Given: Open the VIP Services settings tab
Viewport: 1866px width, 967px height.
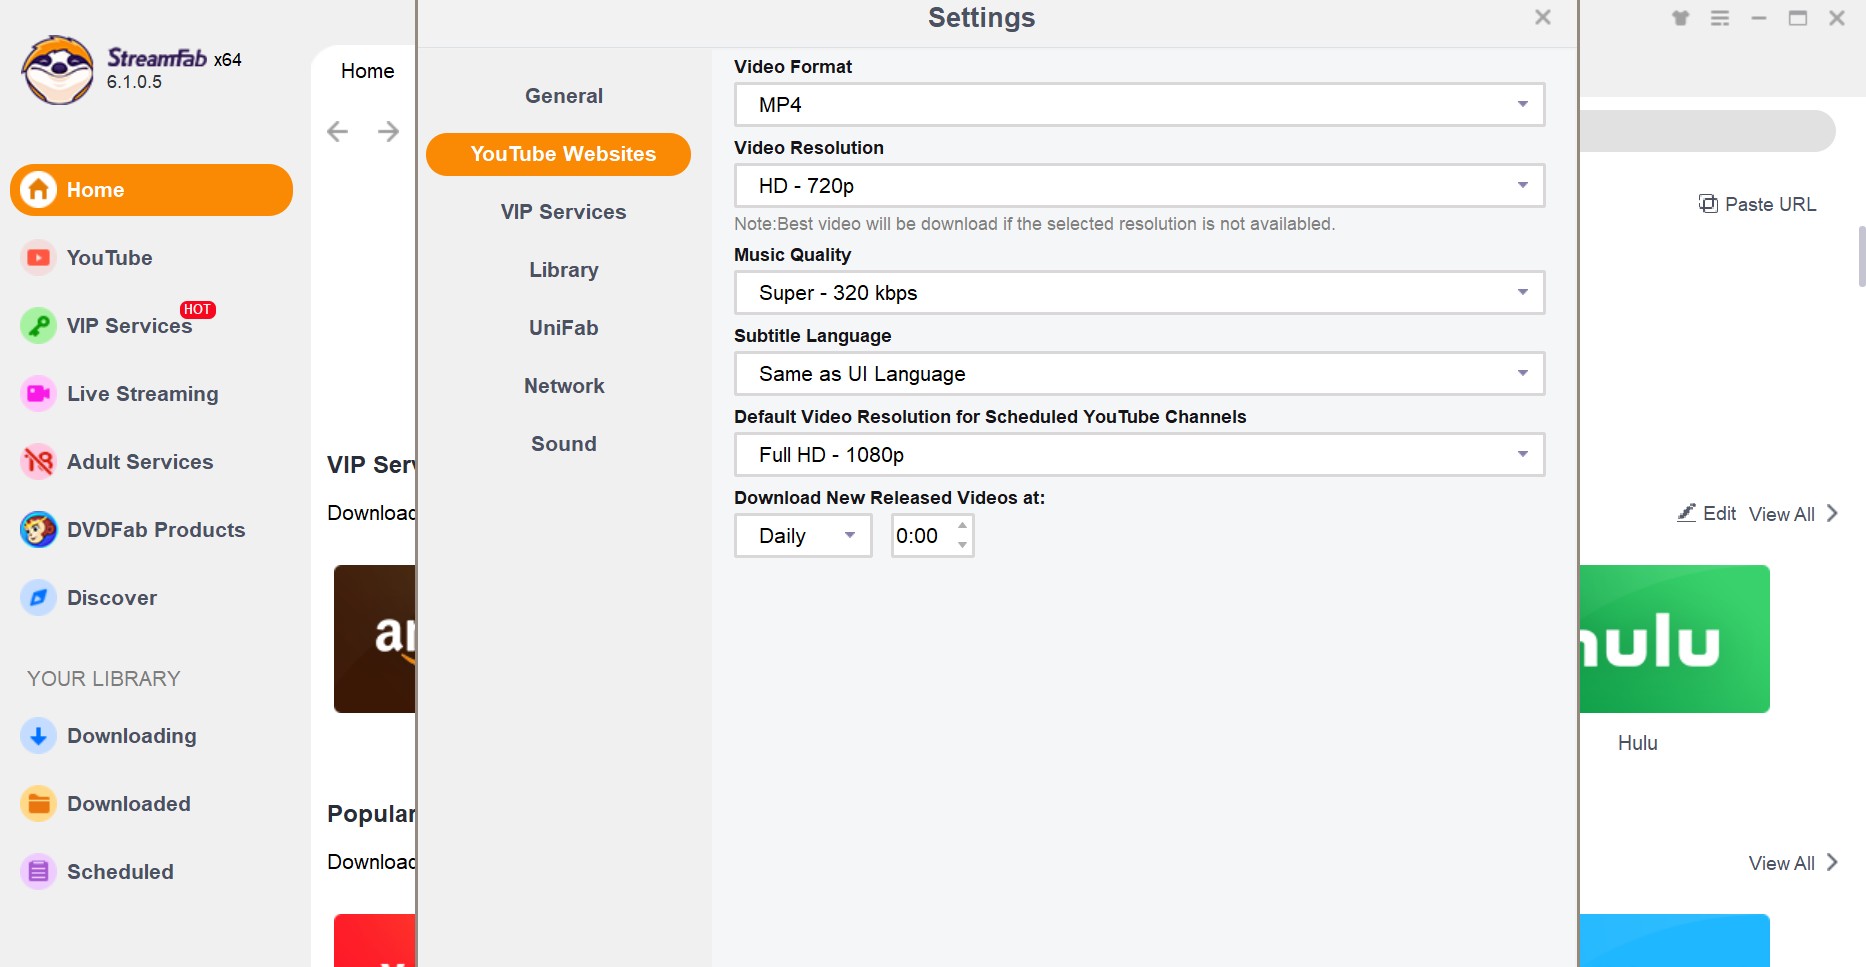Looking at the screenshot, I should (564, 212).
